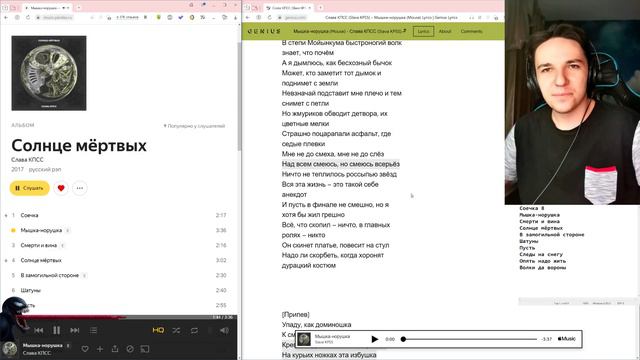Screen dimensions: 640x360
Task: Open a new tab in Genius browser window
Action: click(x=320, y=8)
